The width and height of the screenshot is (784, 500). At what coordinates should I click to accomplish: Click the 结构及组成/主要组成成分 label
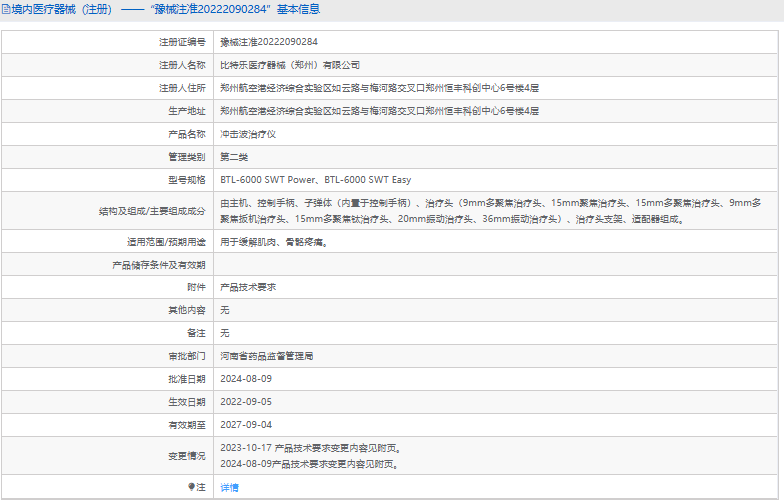[x=152, y=211]
